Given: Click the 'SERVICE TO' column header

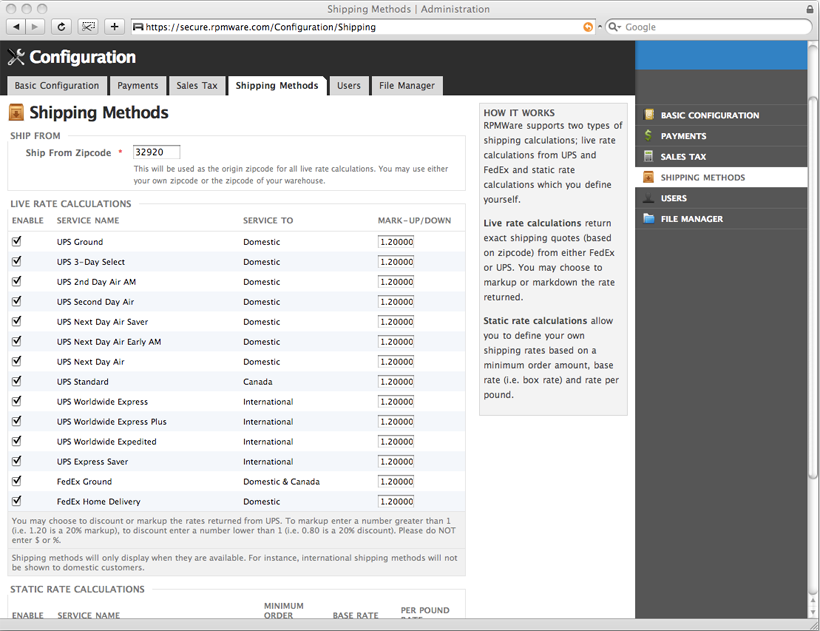Looking at the screenshot, I should (x=268, y=221).
